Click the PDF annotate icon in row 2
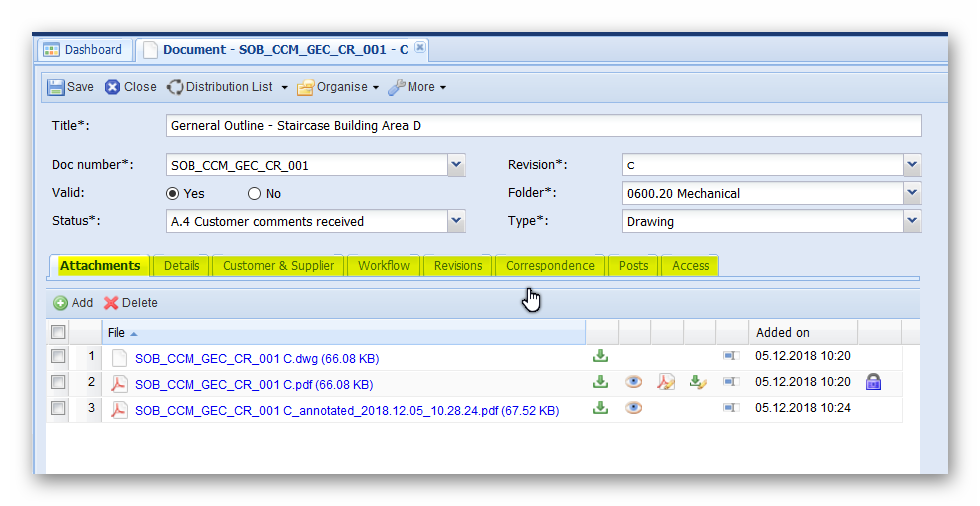Image resolution: width=980 pixels, height=506 pixels. click(x=666, y=382)
